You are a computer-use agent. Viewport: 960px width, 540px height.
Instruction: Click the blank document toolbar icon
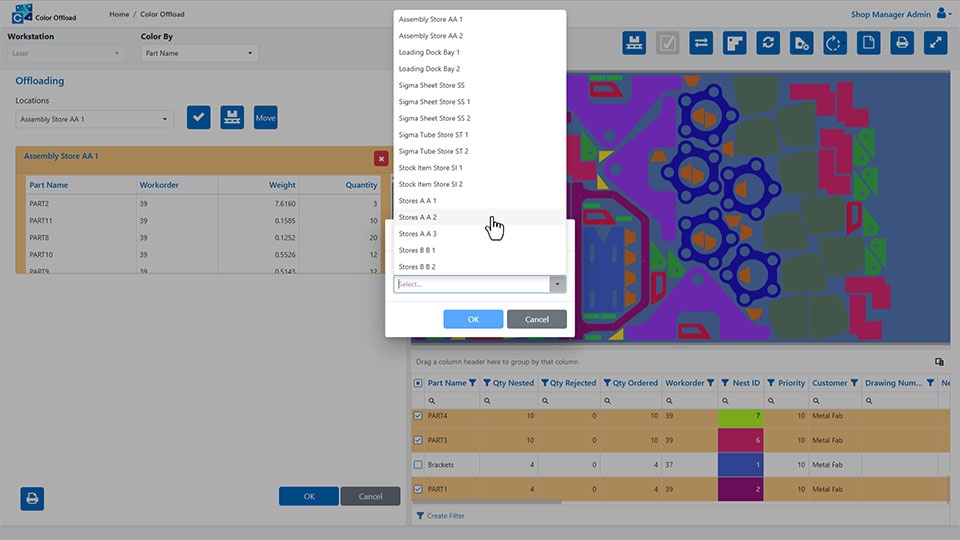click(869, 43)
